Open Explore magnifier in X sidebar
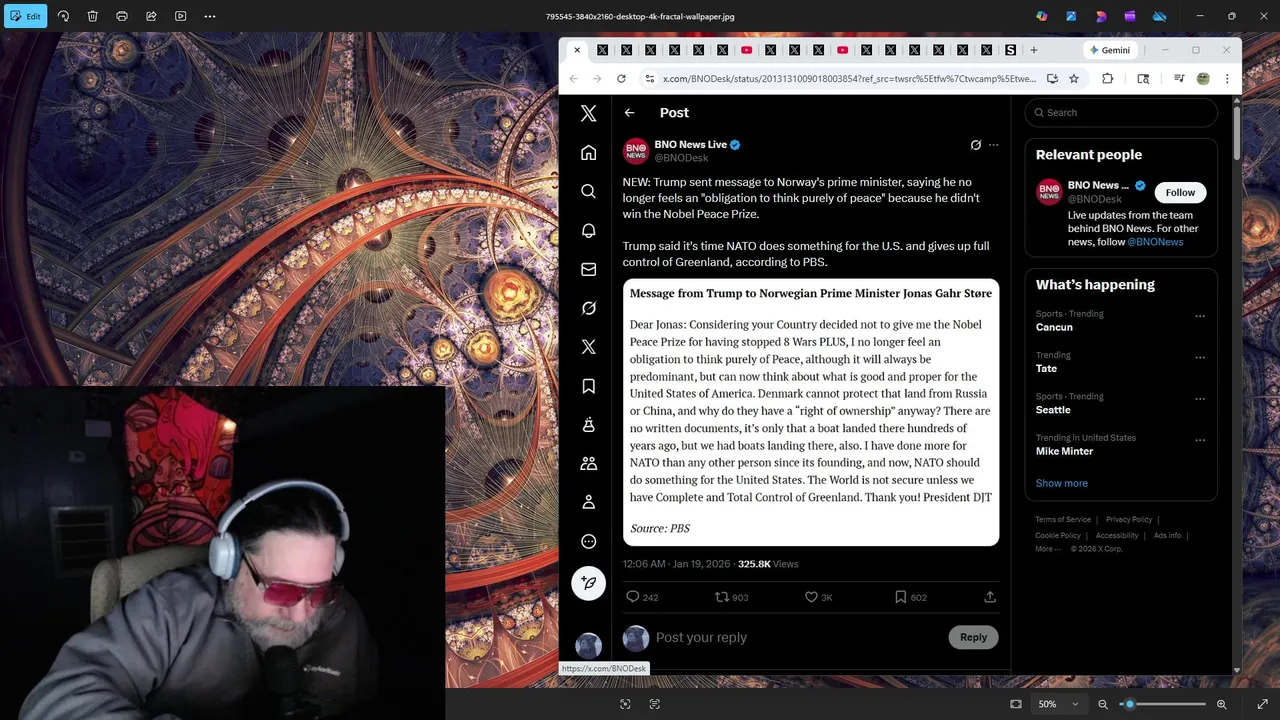The width and height of the screenshot is (1280, 720). coord(589,191)
